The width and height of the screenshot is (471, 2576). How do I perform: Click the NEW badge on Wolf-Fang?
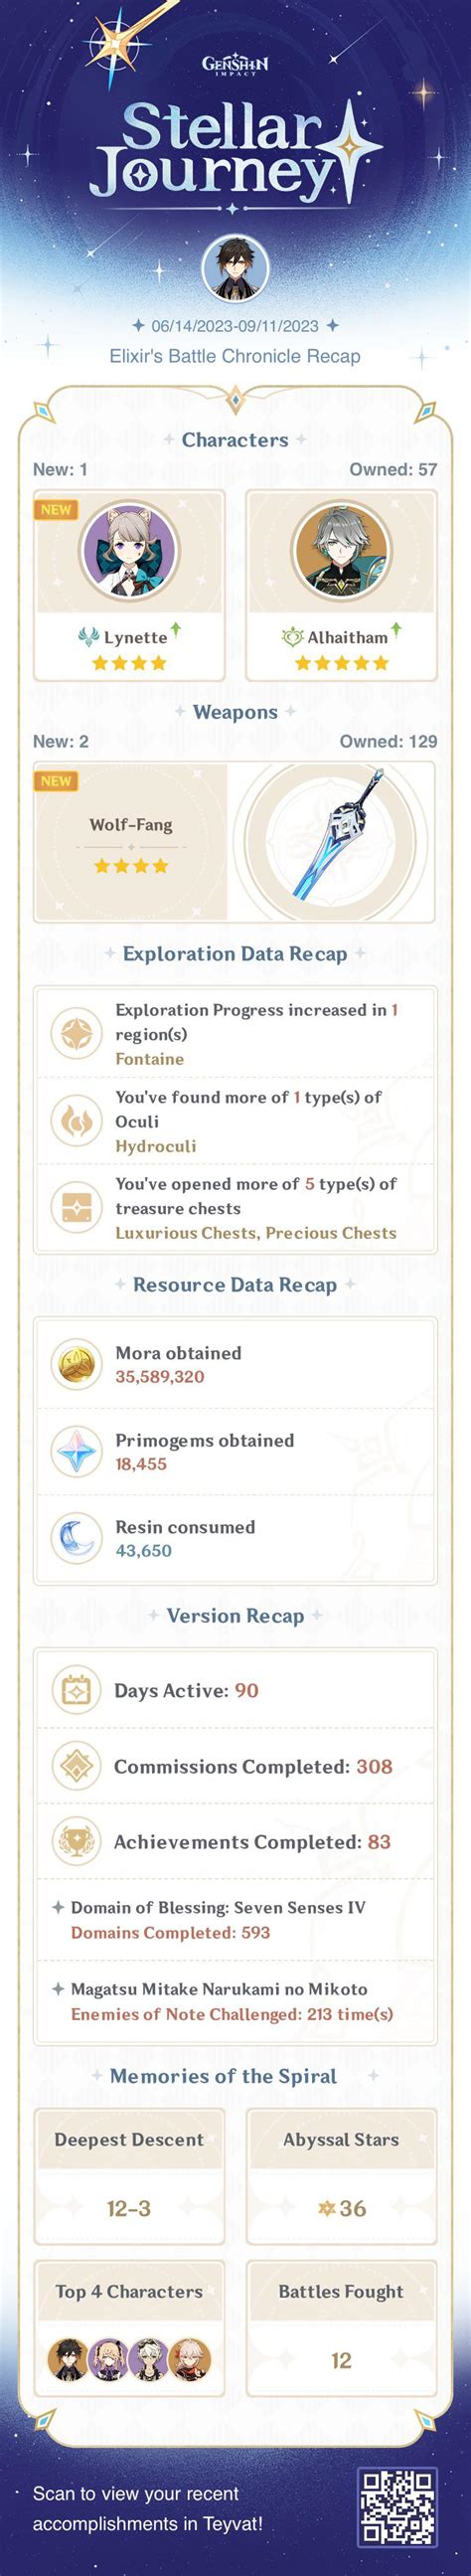56,781
